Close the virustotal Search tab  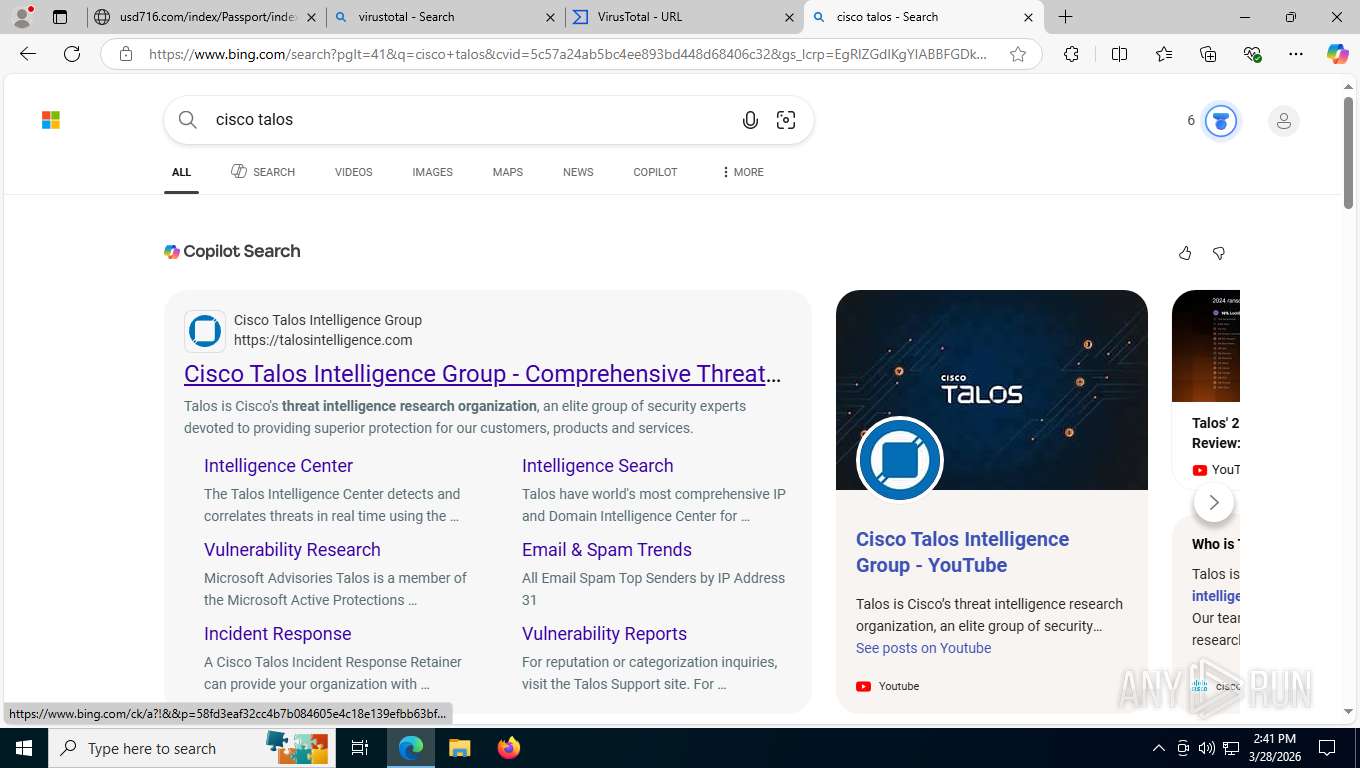(x=550, y=17)
